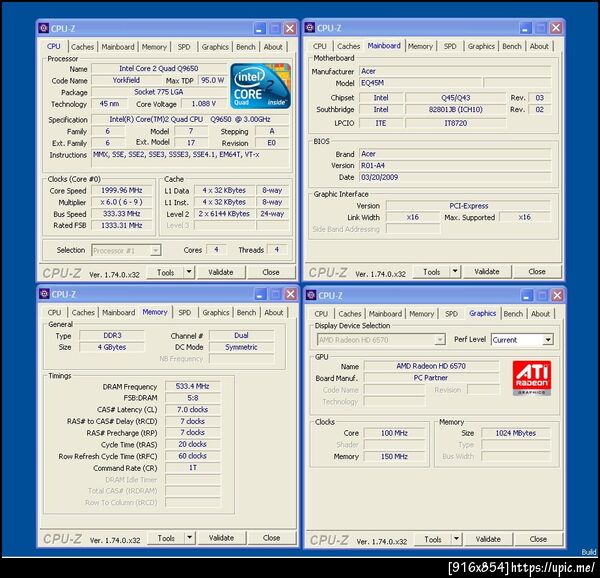Open Tools dropdown arrow in the CPU window
Image resolution: width=600 pixels, height=578 pixels.
(189, 272)
